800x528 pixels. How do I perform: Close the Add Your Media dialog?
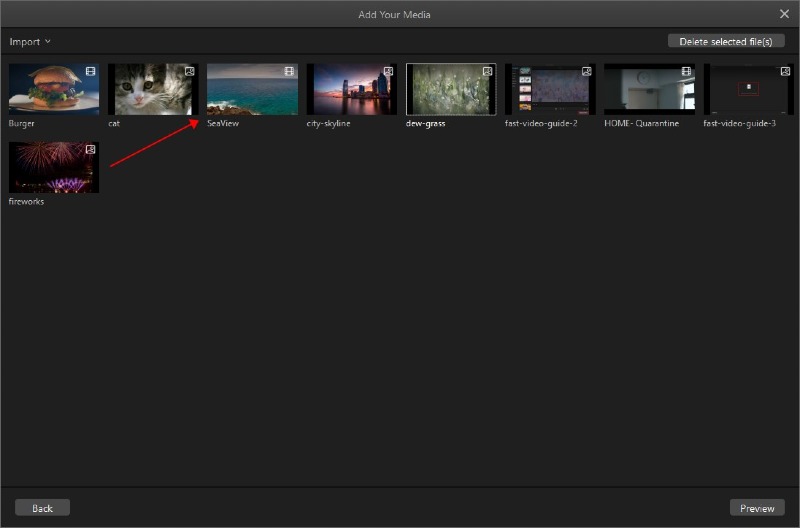(x=784, y=14)
